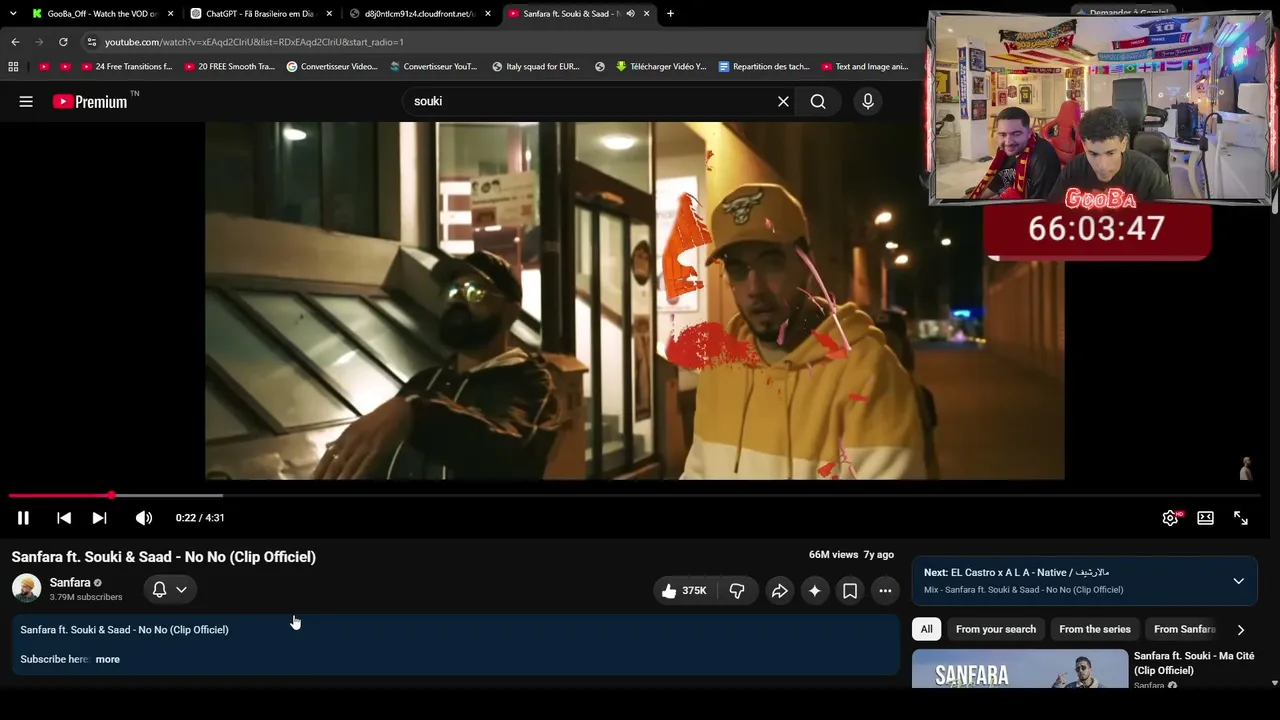Open 'Repartition des tach...' bookmark
Screen dimensions: 1280x720
tap(764, 67)
